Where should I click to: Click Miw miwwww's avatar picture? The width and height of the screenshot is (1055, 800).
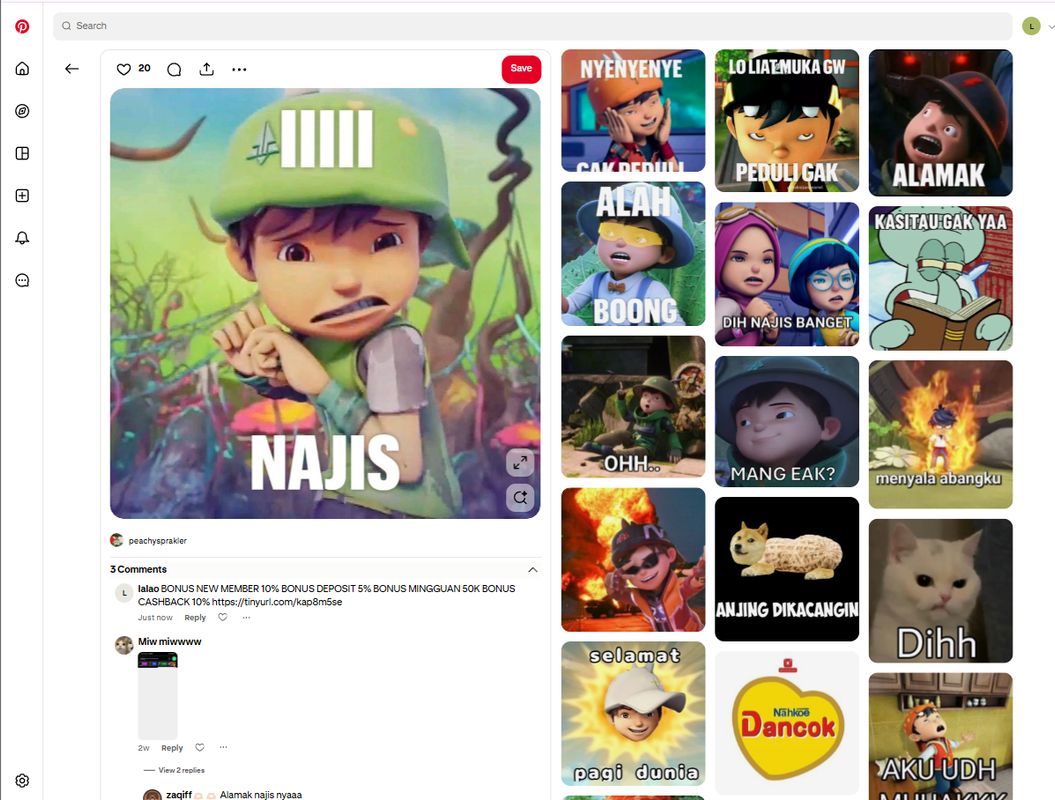124,645
